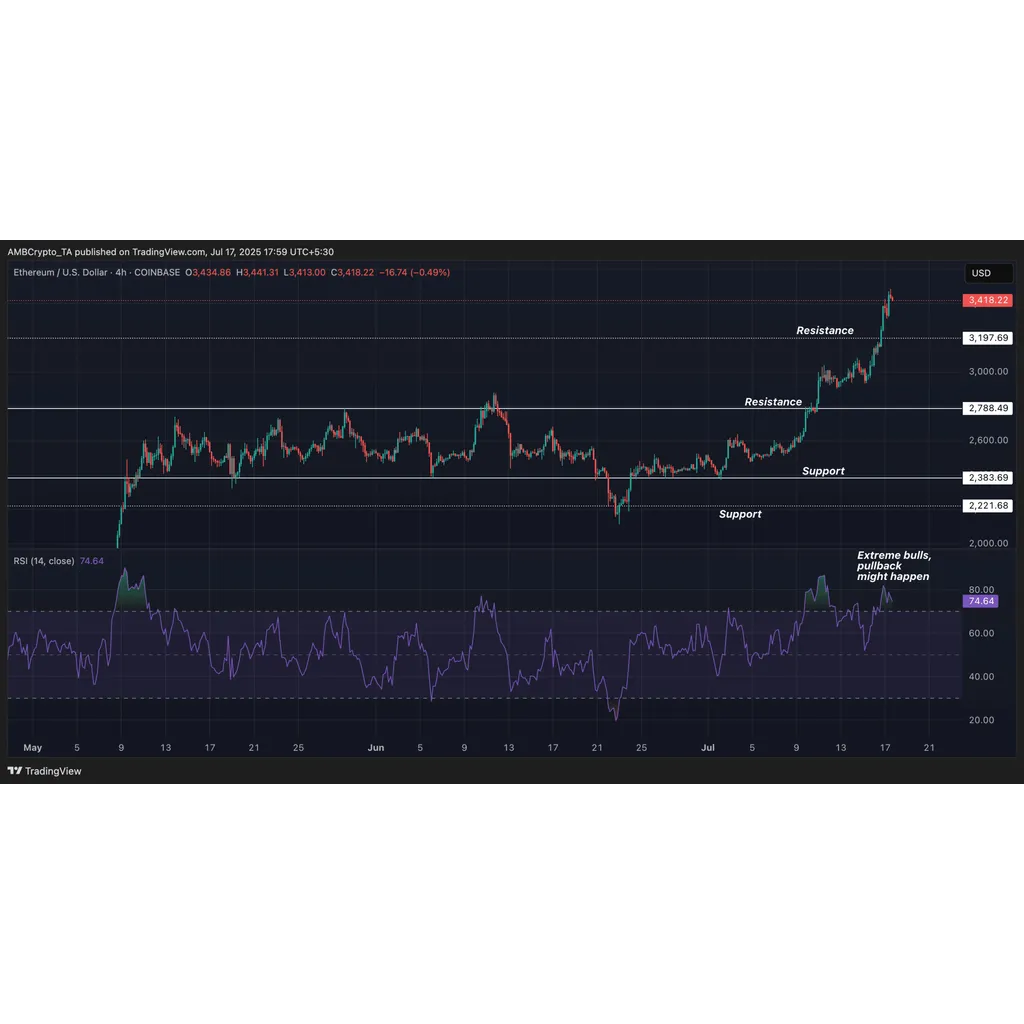Select the 2,788.49 resistance price label

(x=987, y=408)
